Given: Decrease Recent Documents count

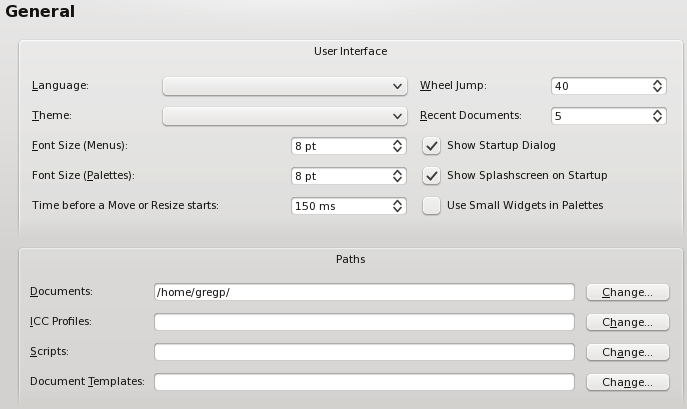Looking at the screenshot, I should (657, 120).
